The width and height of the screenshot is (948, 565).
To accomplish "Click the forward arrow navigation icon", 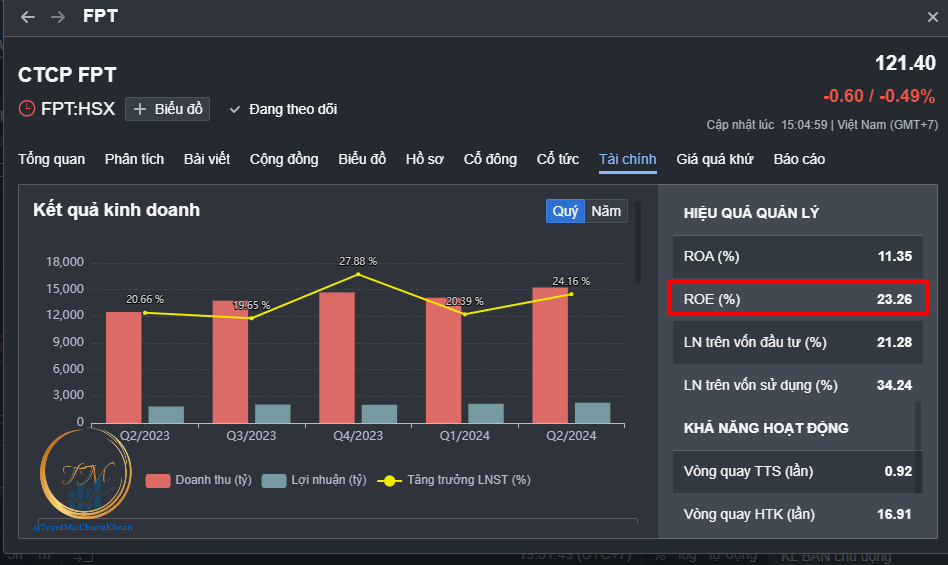I will pyautogui.click(x=58, y=17).
